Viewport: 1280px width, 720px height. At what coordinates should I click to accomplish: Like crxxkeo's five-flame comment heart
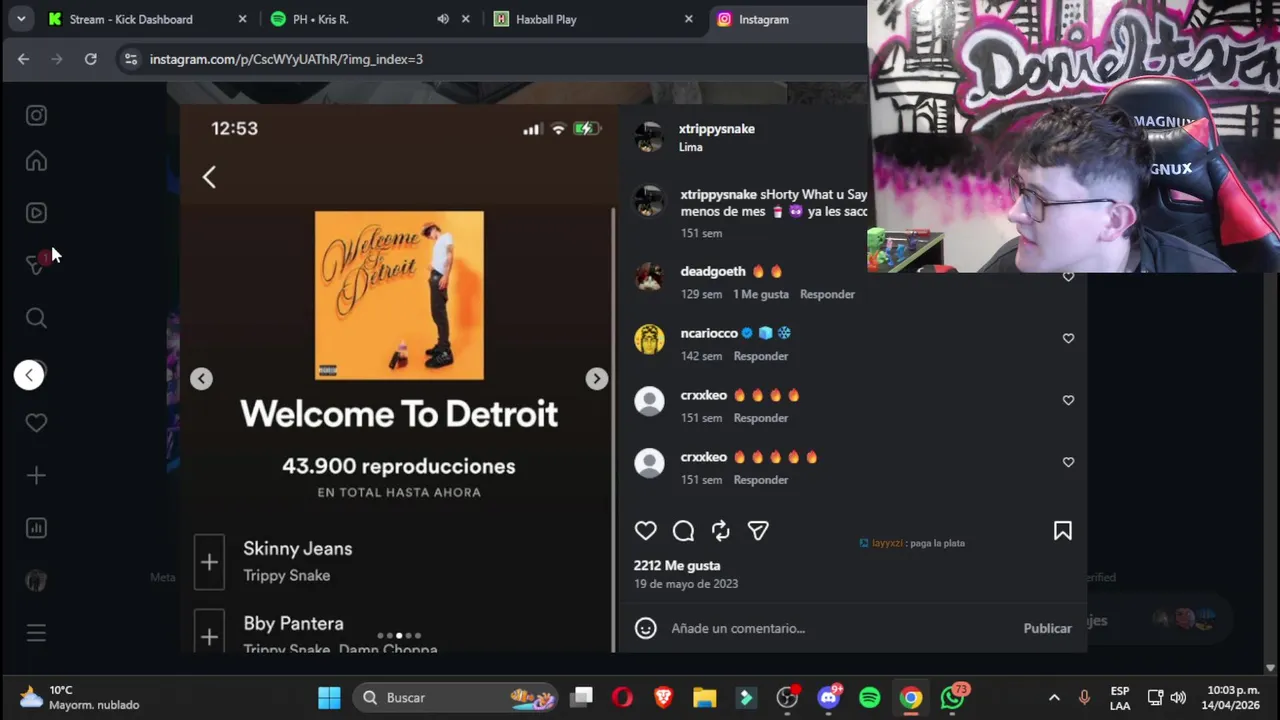pyautogui.click(x=1068, y=462)
